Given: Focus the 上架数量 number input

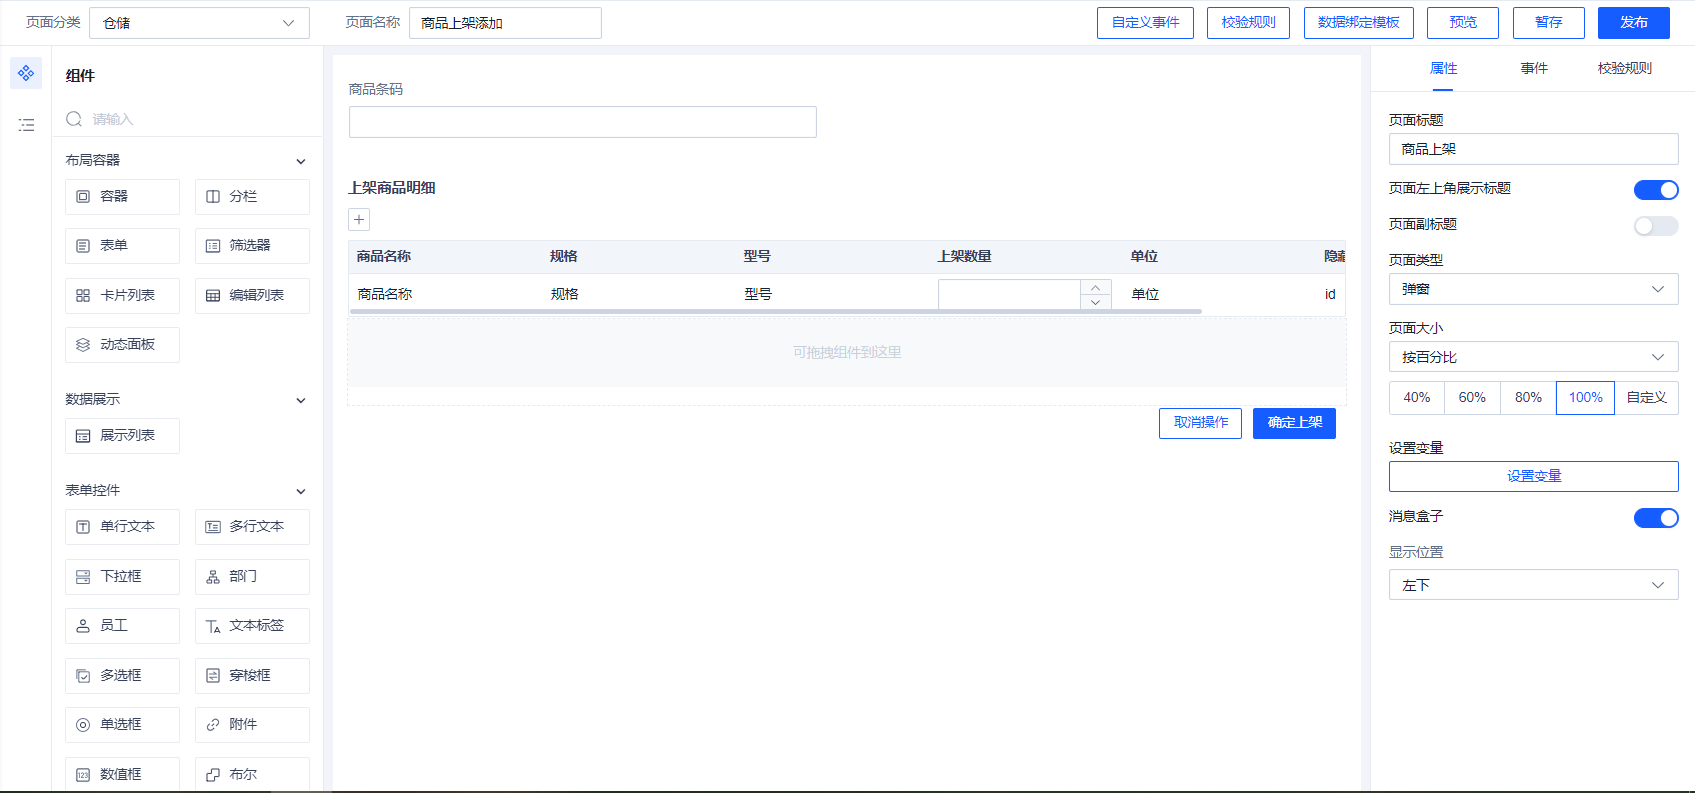Looking at the screenshot, I should (1009, 294).
